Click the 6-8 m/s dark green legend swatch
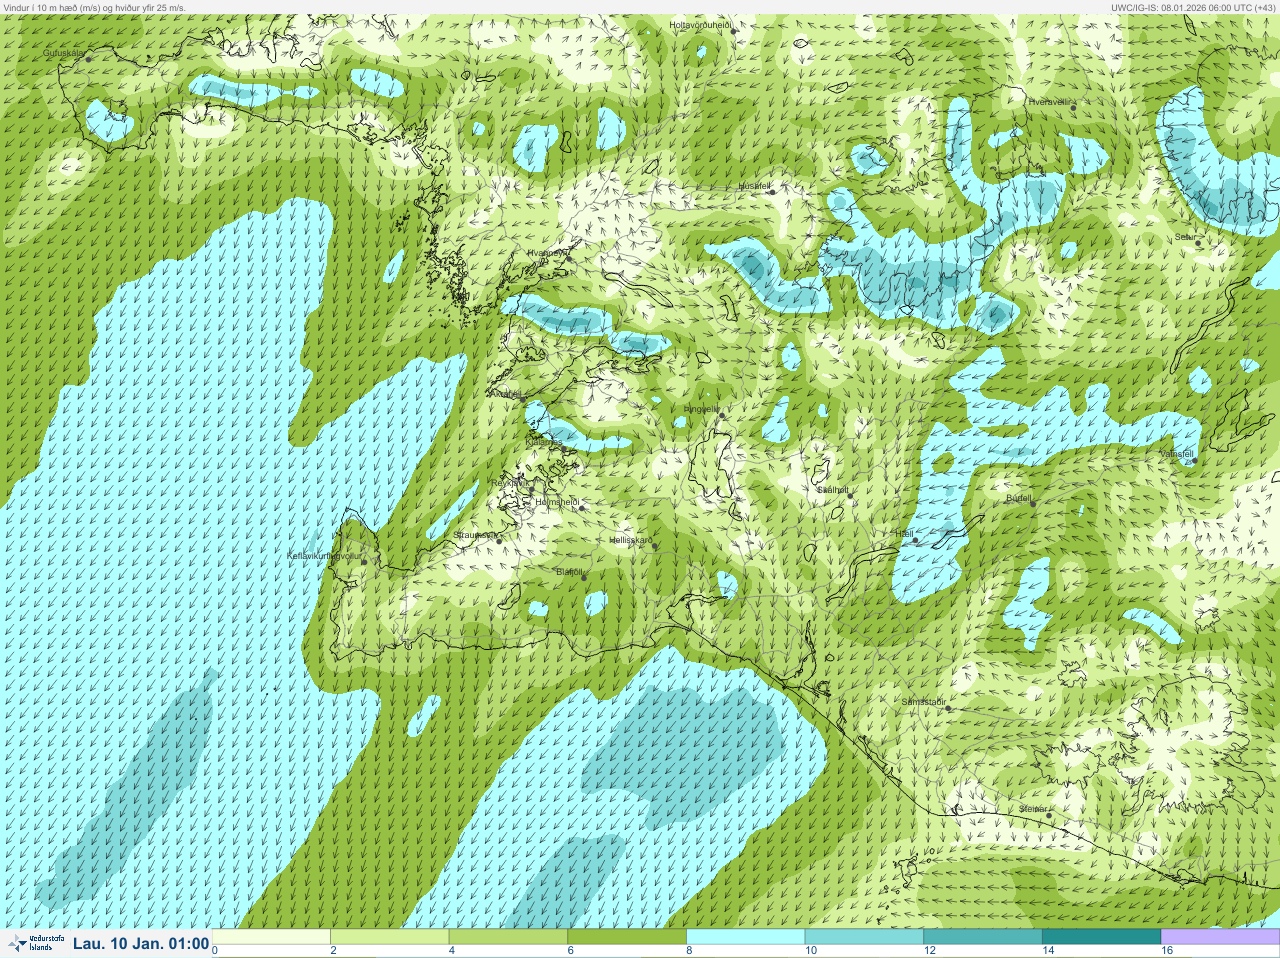The height and width of the screenshot is (958, 1280). 627,937
